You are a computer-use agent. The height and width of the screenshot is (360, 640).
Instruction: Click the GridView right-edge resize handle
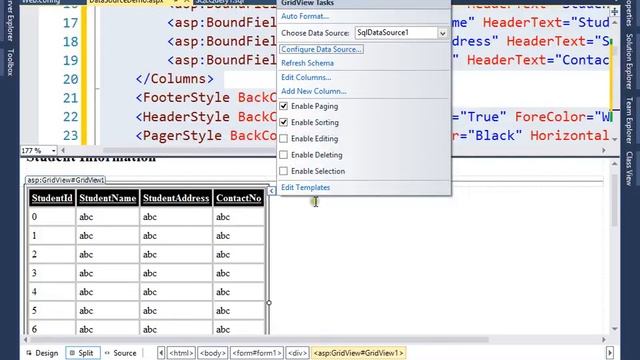pos(269,303)
